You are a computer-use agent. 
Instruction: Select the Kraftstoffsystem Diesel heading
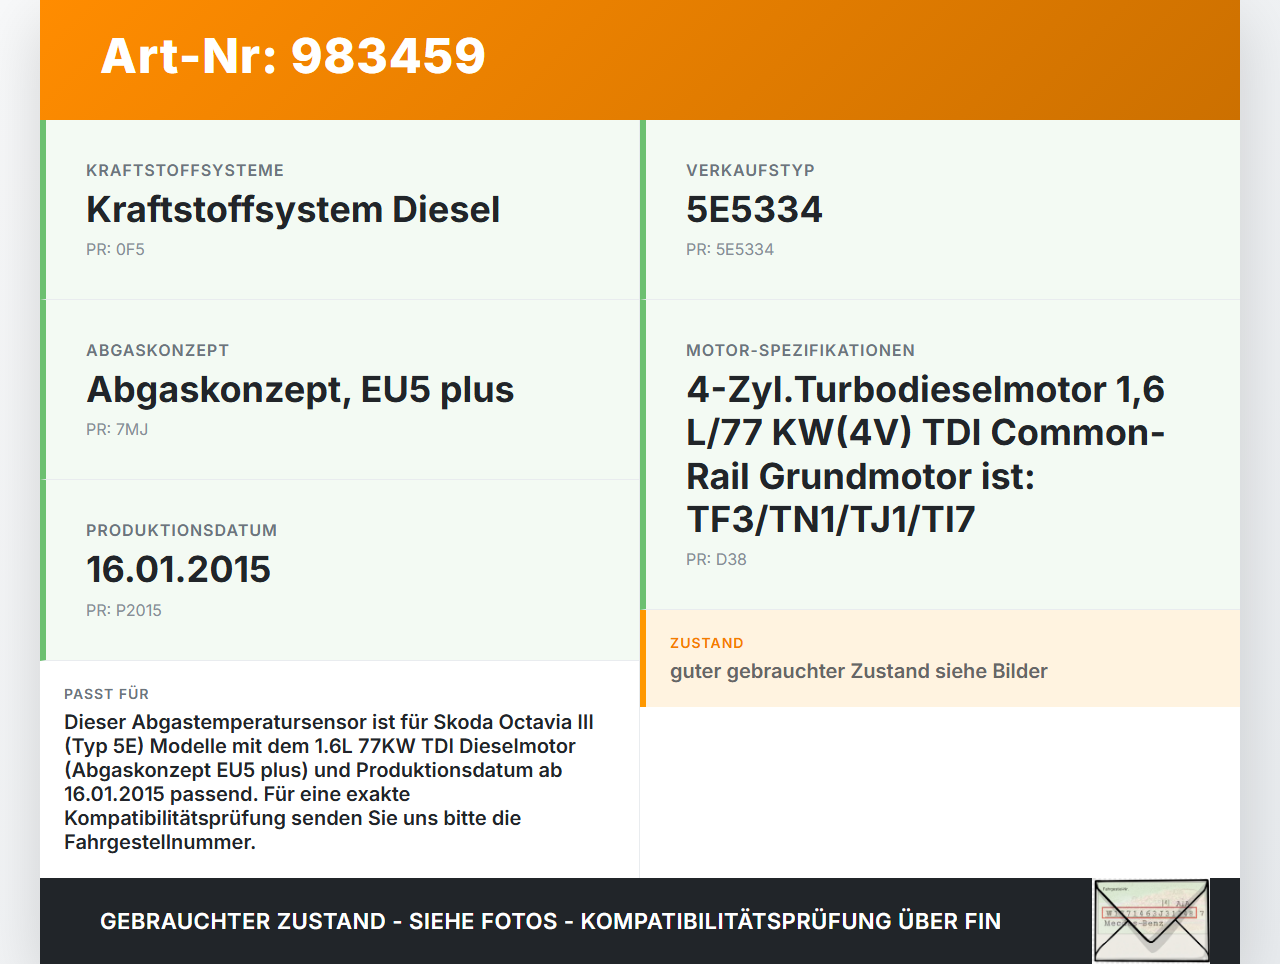293,210
